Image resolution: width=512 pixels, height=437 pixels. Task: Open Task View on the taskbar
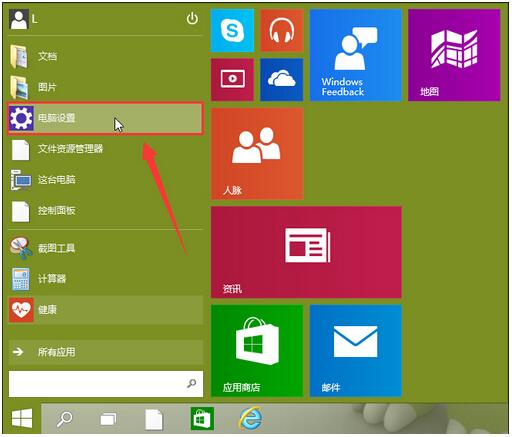108,419
